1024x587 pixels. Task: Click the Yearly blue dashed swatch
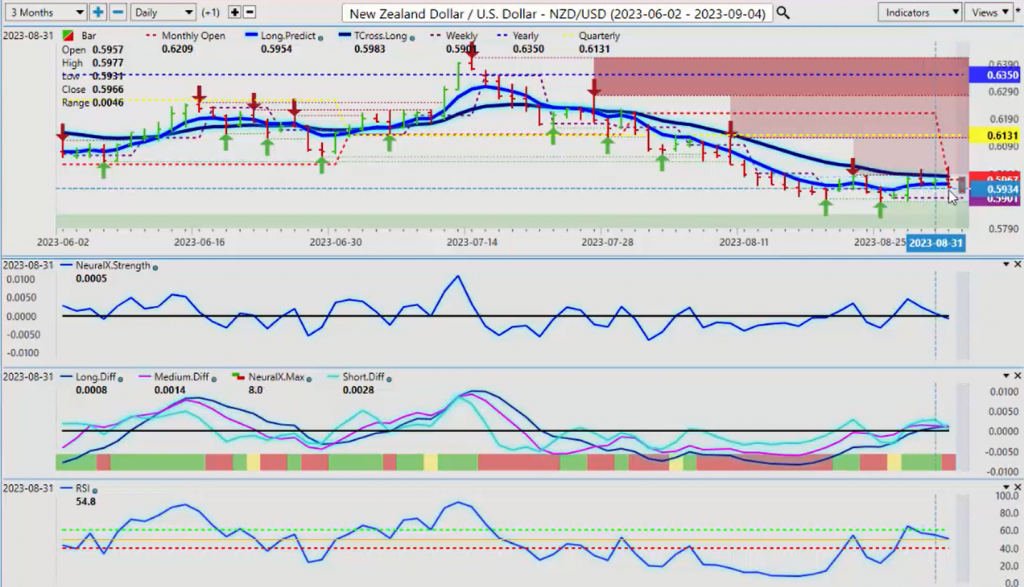503,36
